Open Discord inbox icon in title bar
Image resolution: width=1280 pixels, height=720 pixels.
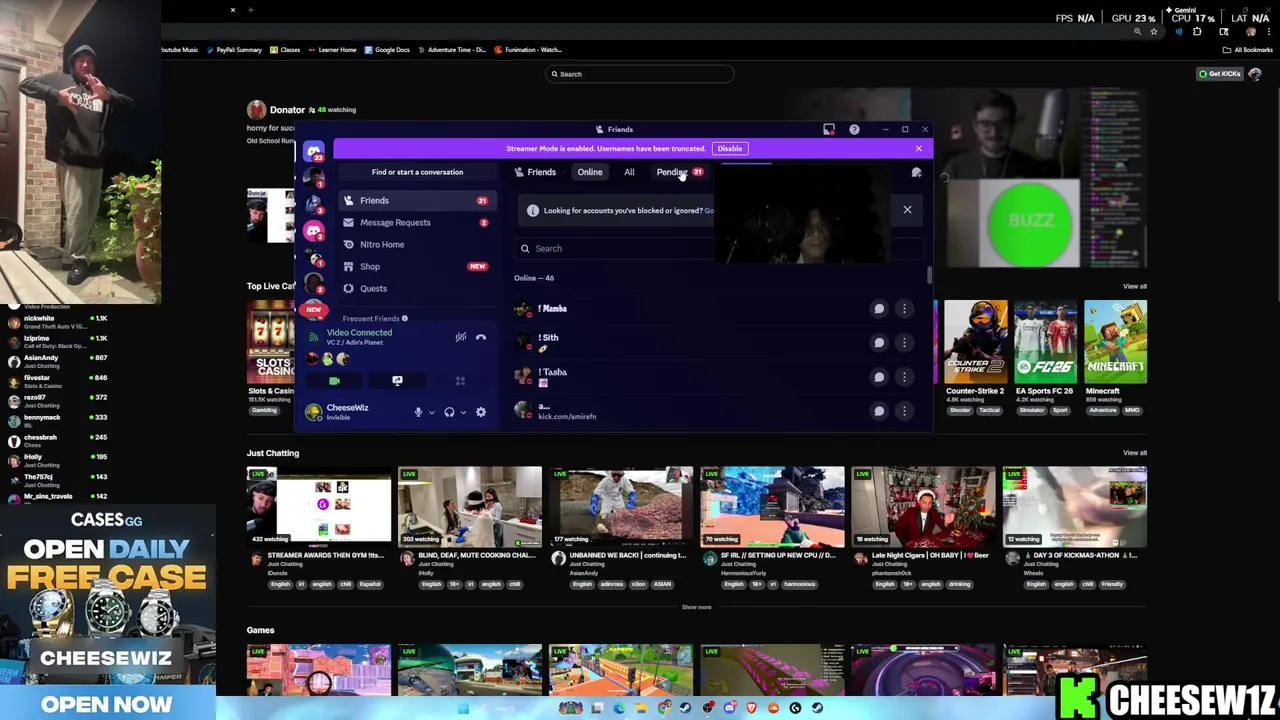[x=829, y=129]
